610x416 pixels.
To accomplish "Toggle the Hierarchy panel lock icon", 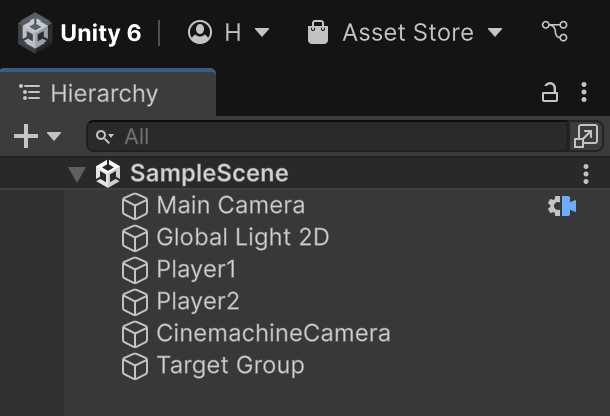I will [x=550, y=93].
